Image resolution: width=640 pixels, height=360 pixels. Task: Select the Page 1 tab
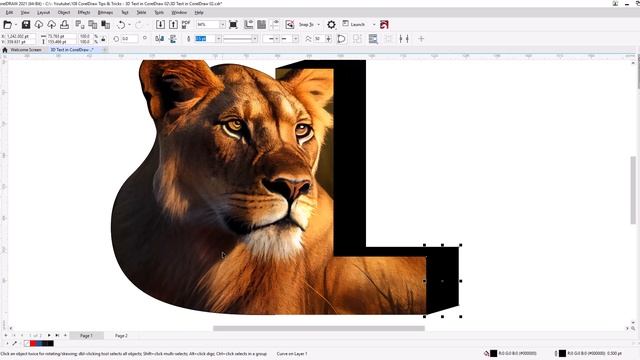86,336
